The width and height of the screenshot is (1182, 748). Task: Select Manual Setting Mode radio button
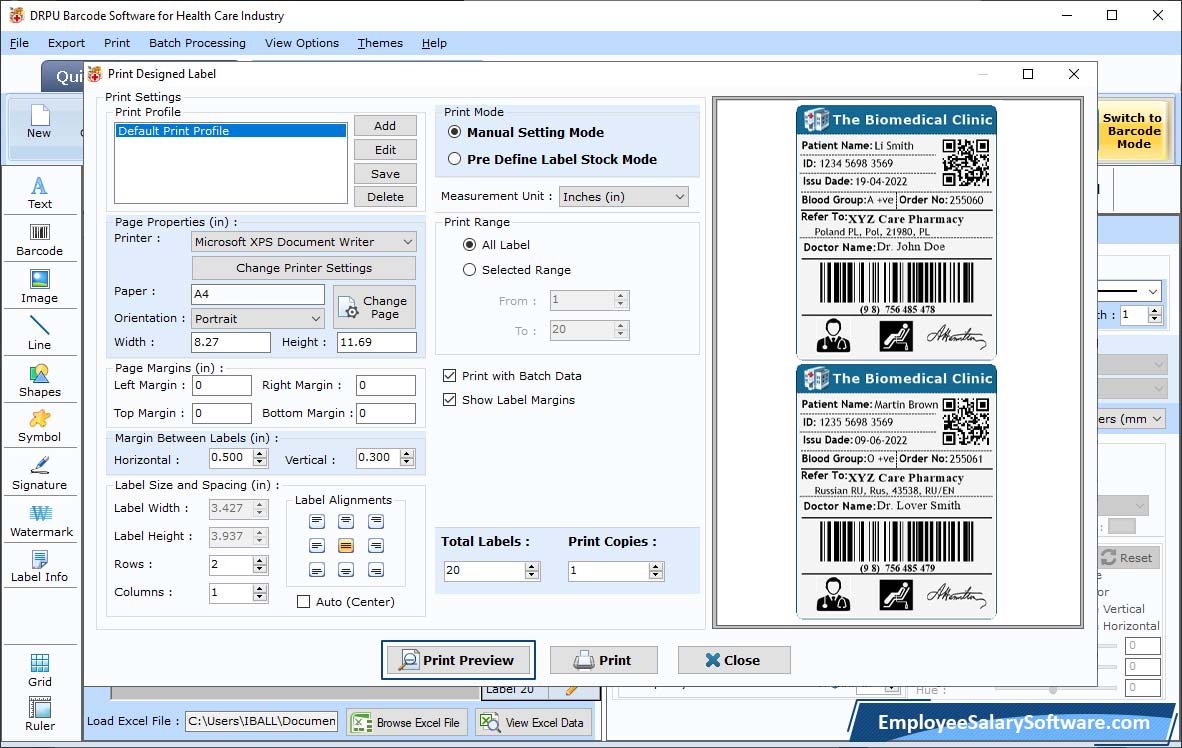click(455, 132)
